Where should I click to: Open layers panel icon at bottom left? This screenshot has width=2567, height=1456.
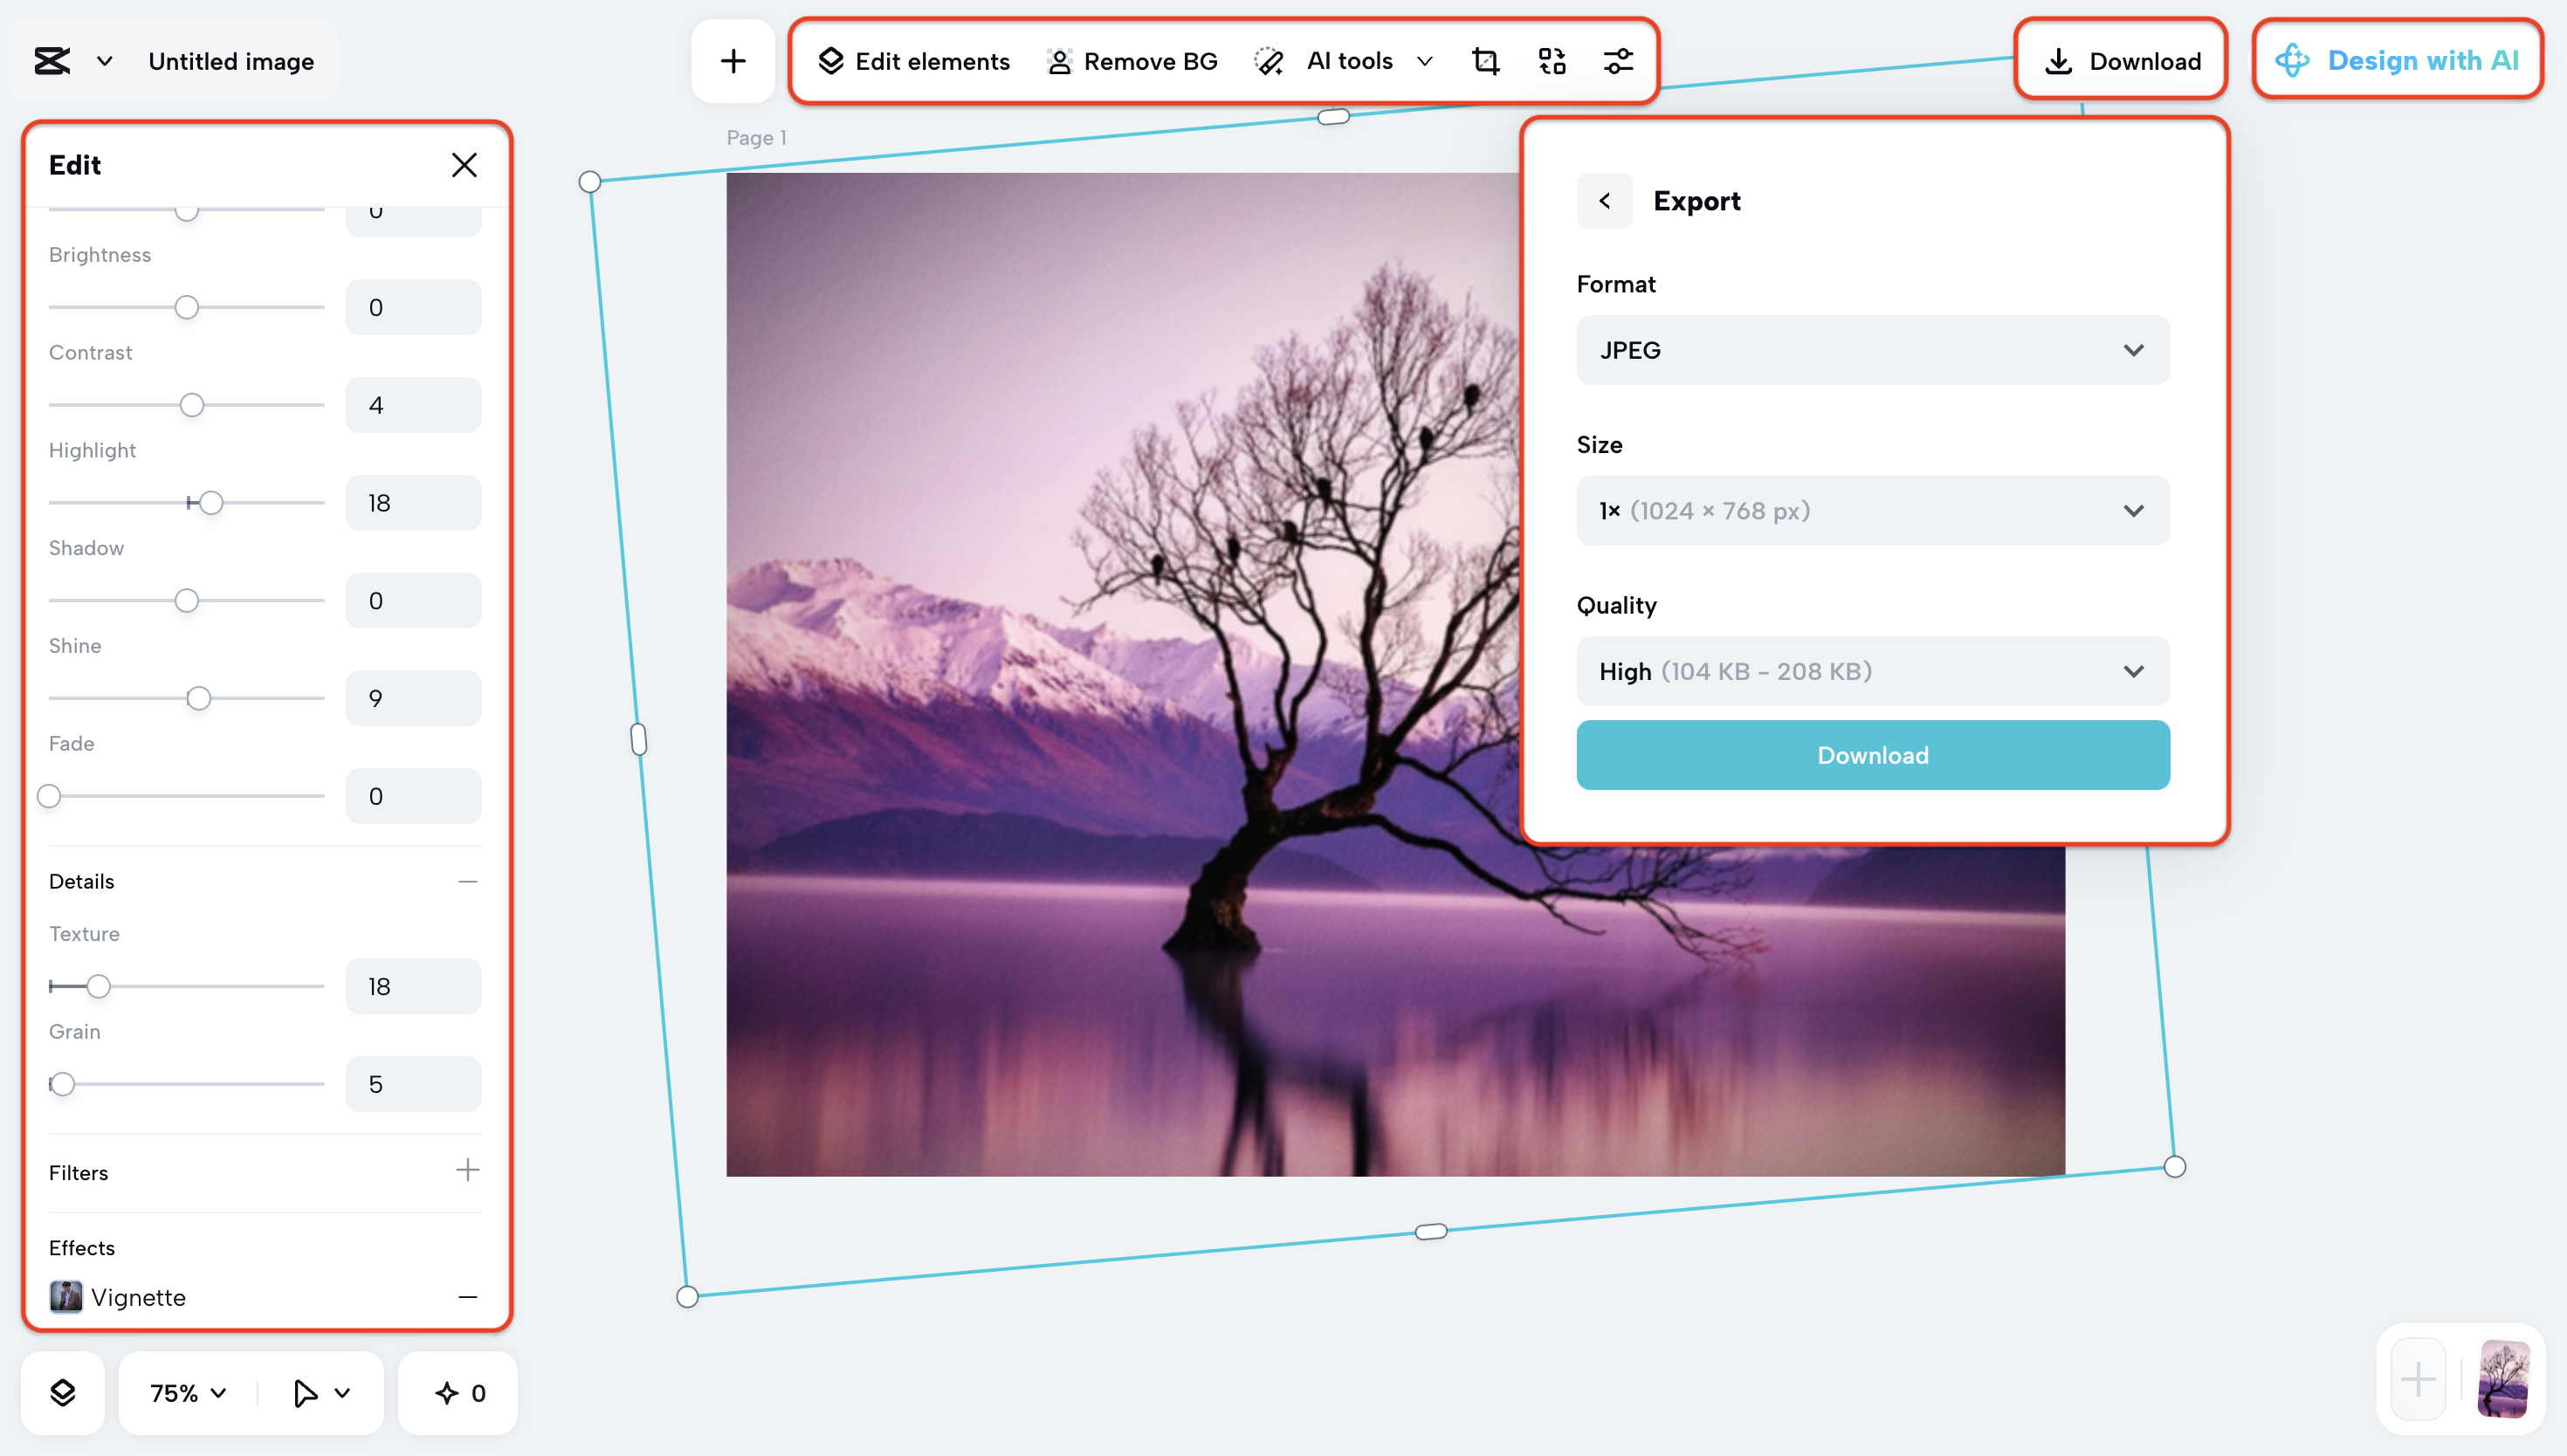click(62, 1393)
